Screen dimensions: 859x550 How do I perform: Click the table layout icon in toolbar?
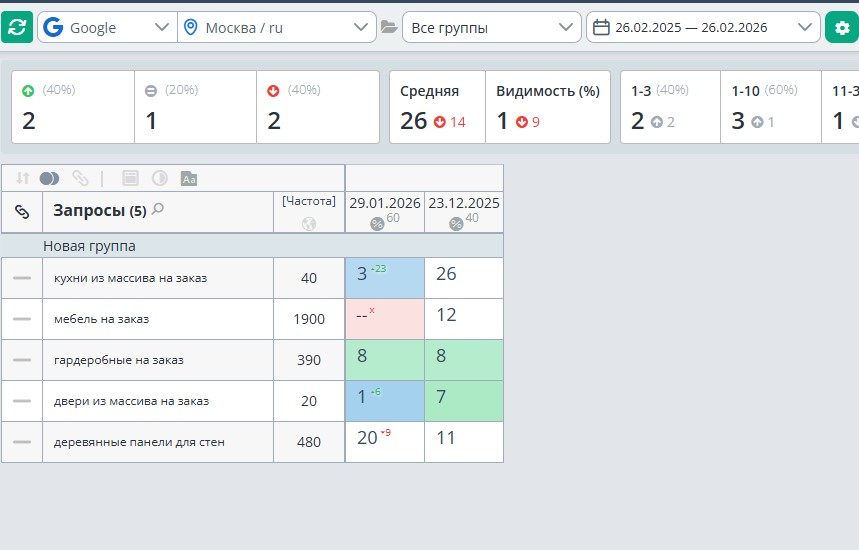point(130,178)
